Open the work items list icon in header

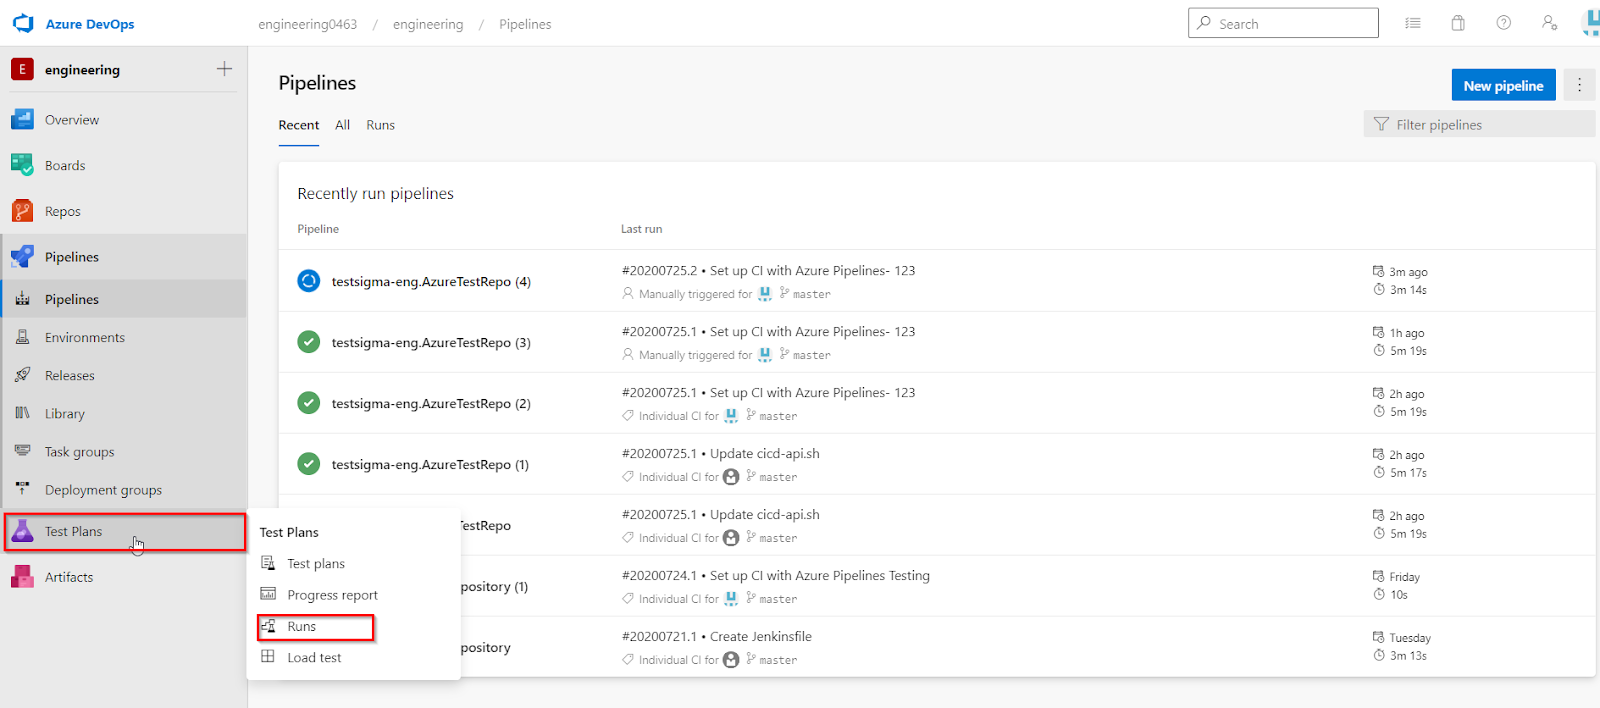coord(1412,23)
